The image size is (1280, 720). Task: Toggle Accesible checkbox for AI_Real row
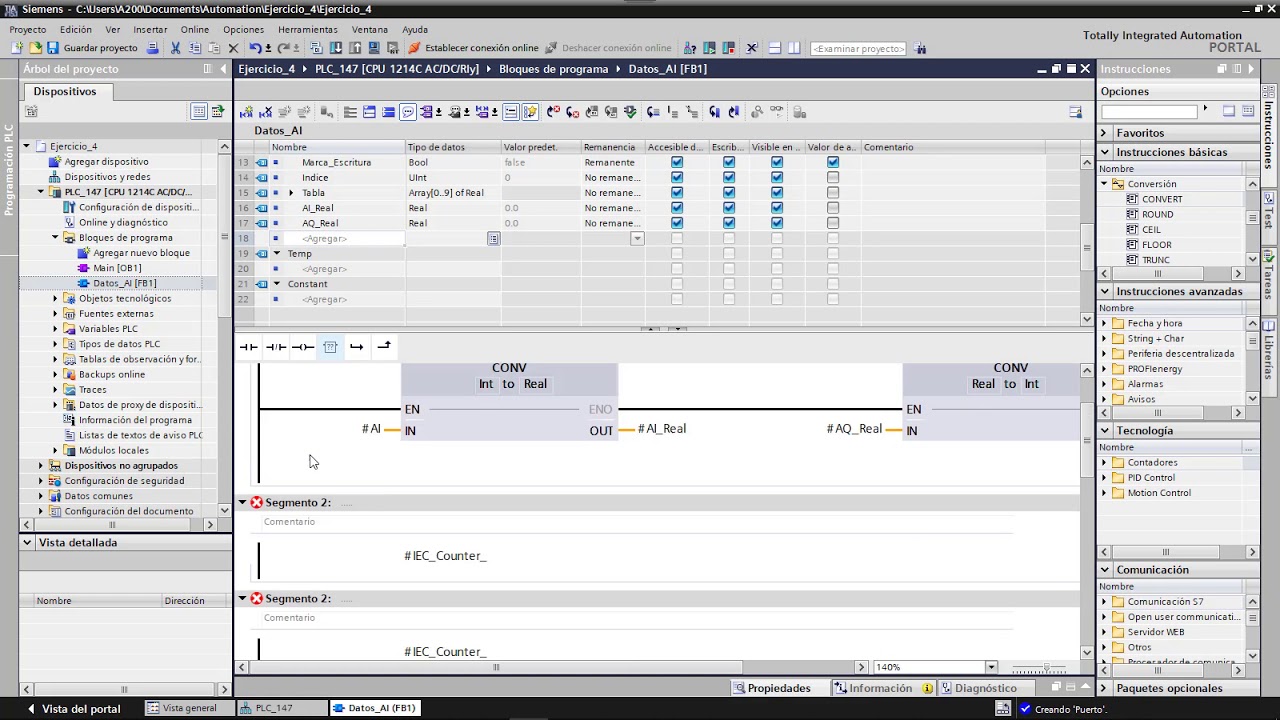point(677,208)
